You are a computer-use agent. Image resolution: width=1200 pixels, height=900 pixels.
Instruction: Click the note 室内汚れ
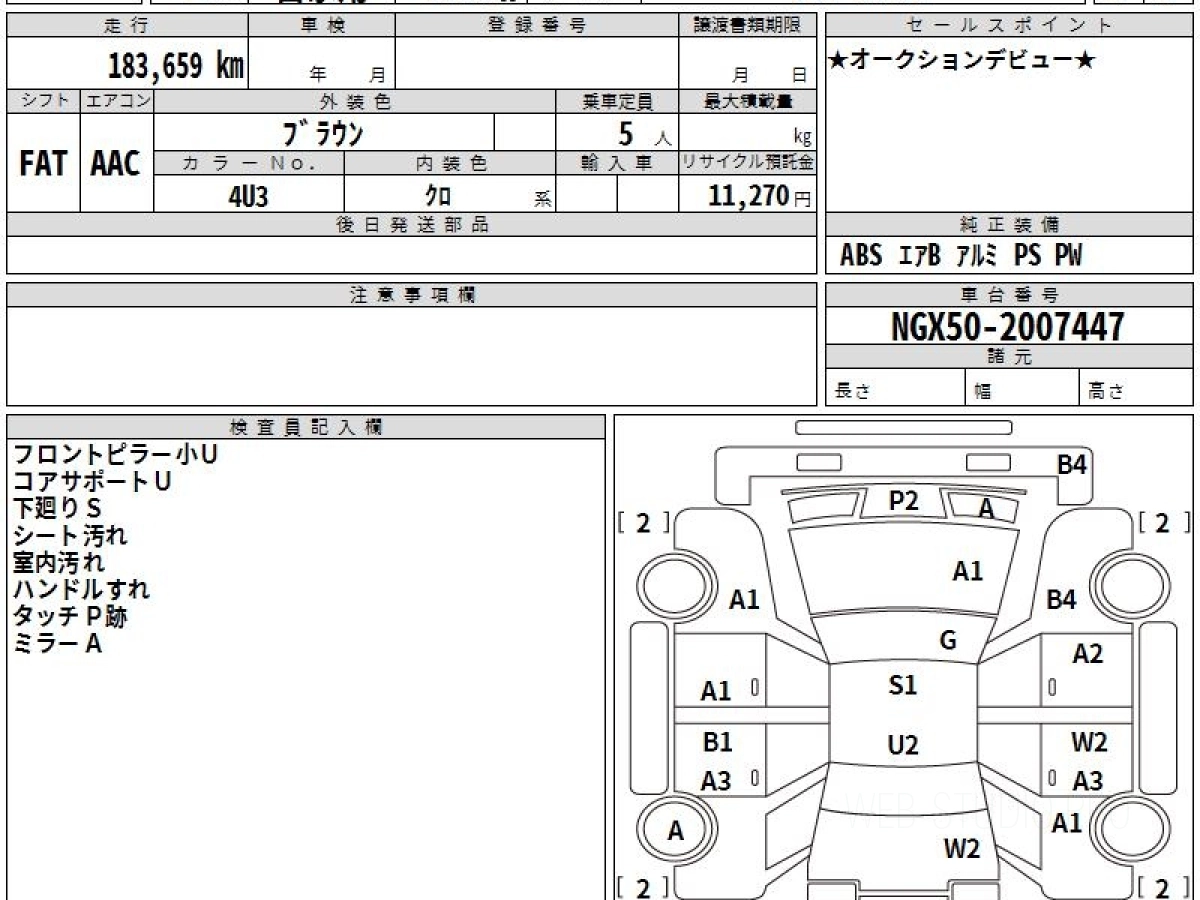[x=57, y=562]
